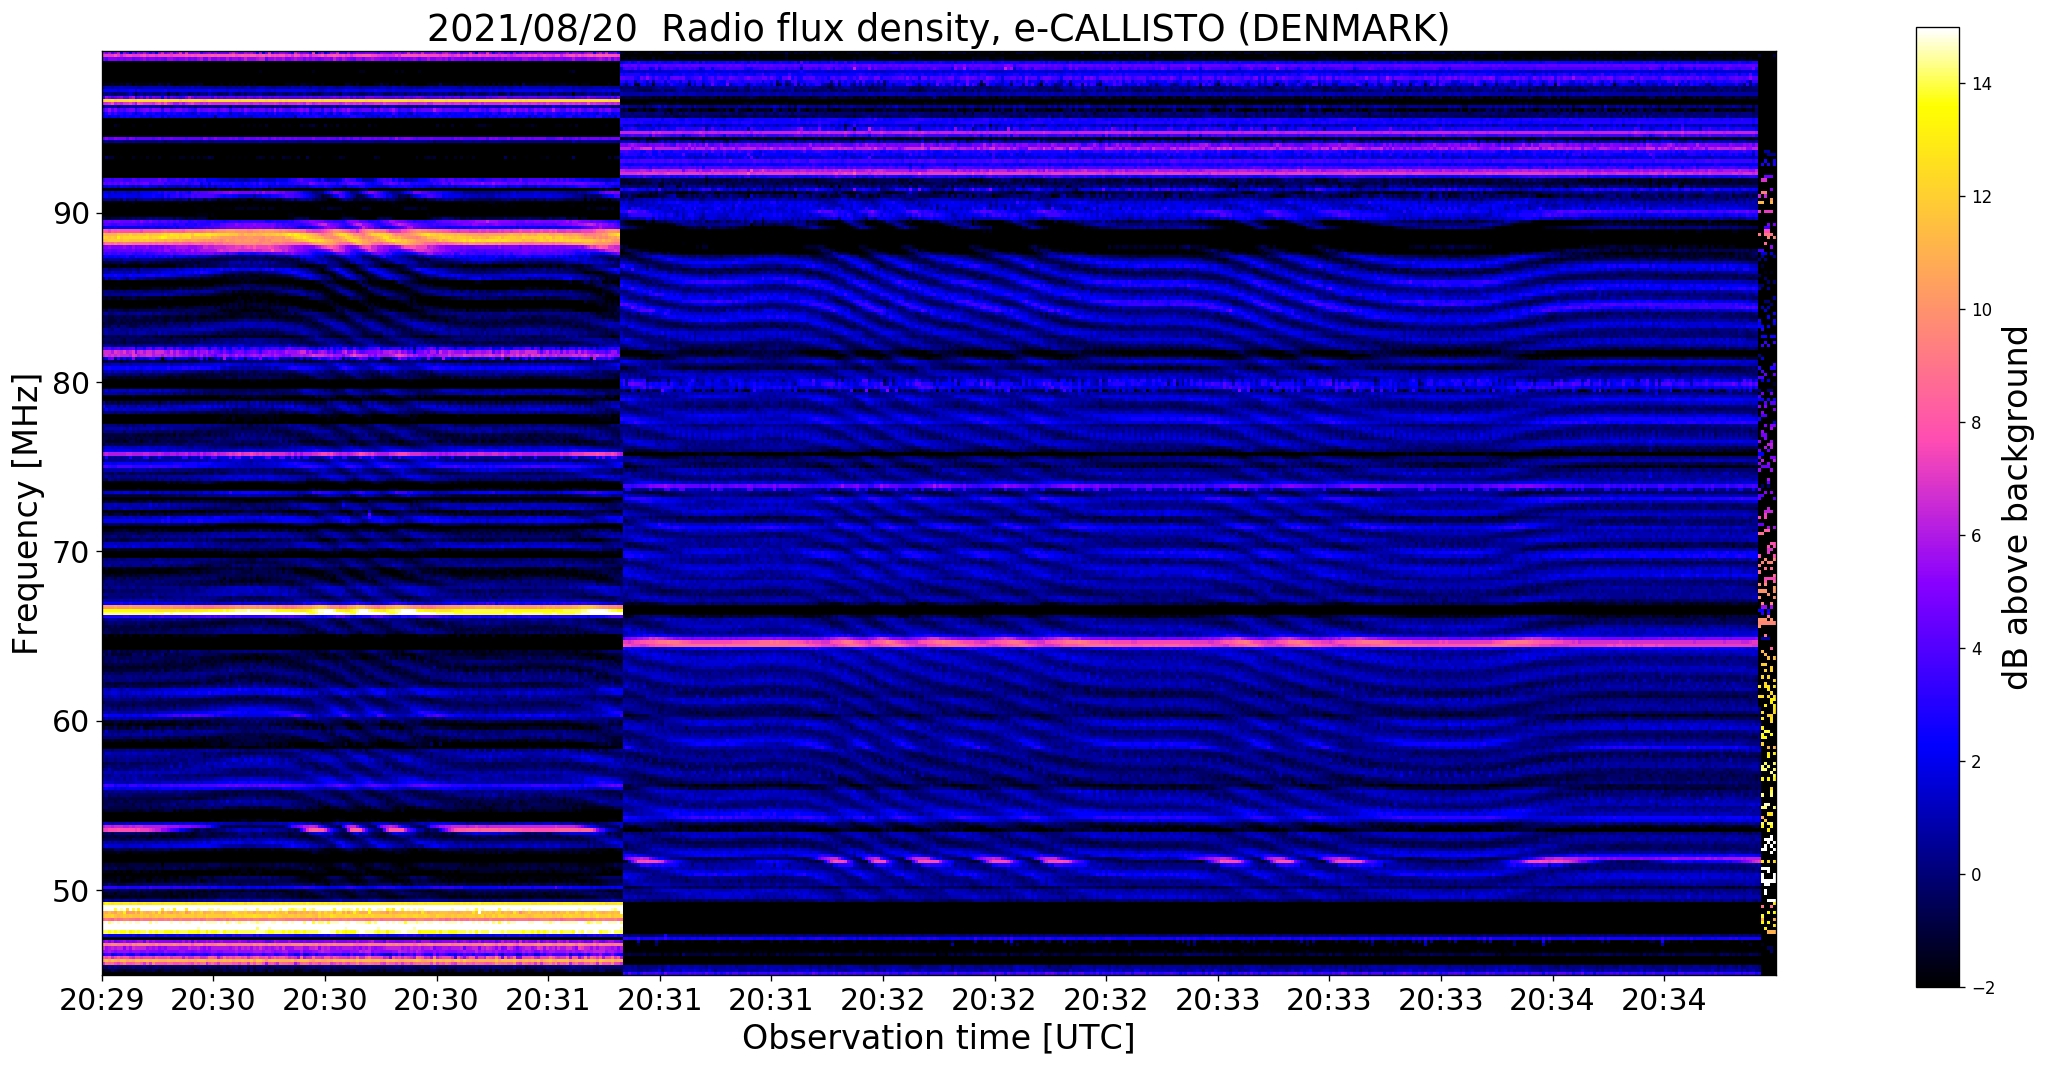2047x1067 pixels.
Task: Click the plot title mentioning e-CALLISTO (DENMARK)
Action: tap(938, 28)
